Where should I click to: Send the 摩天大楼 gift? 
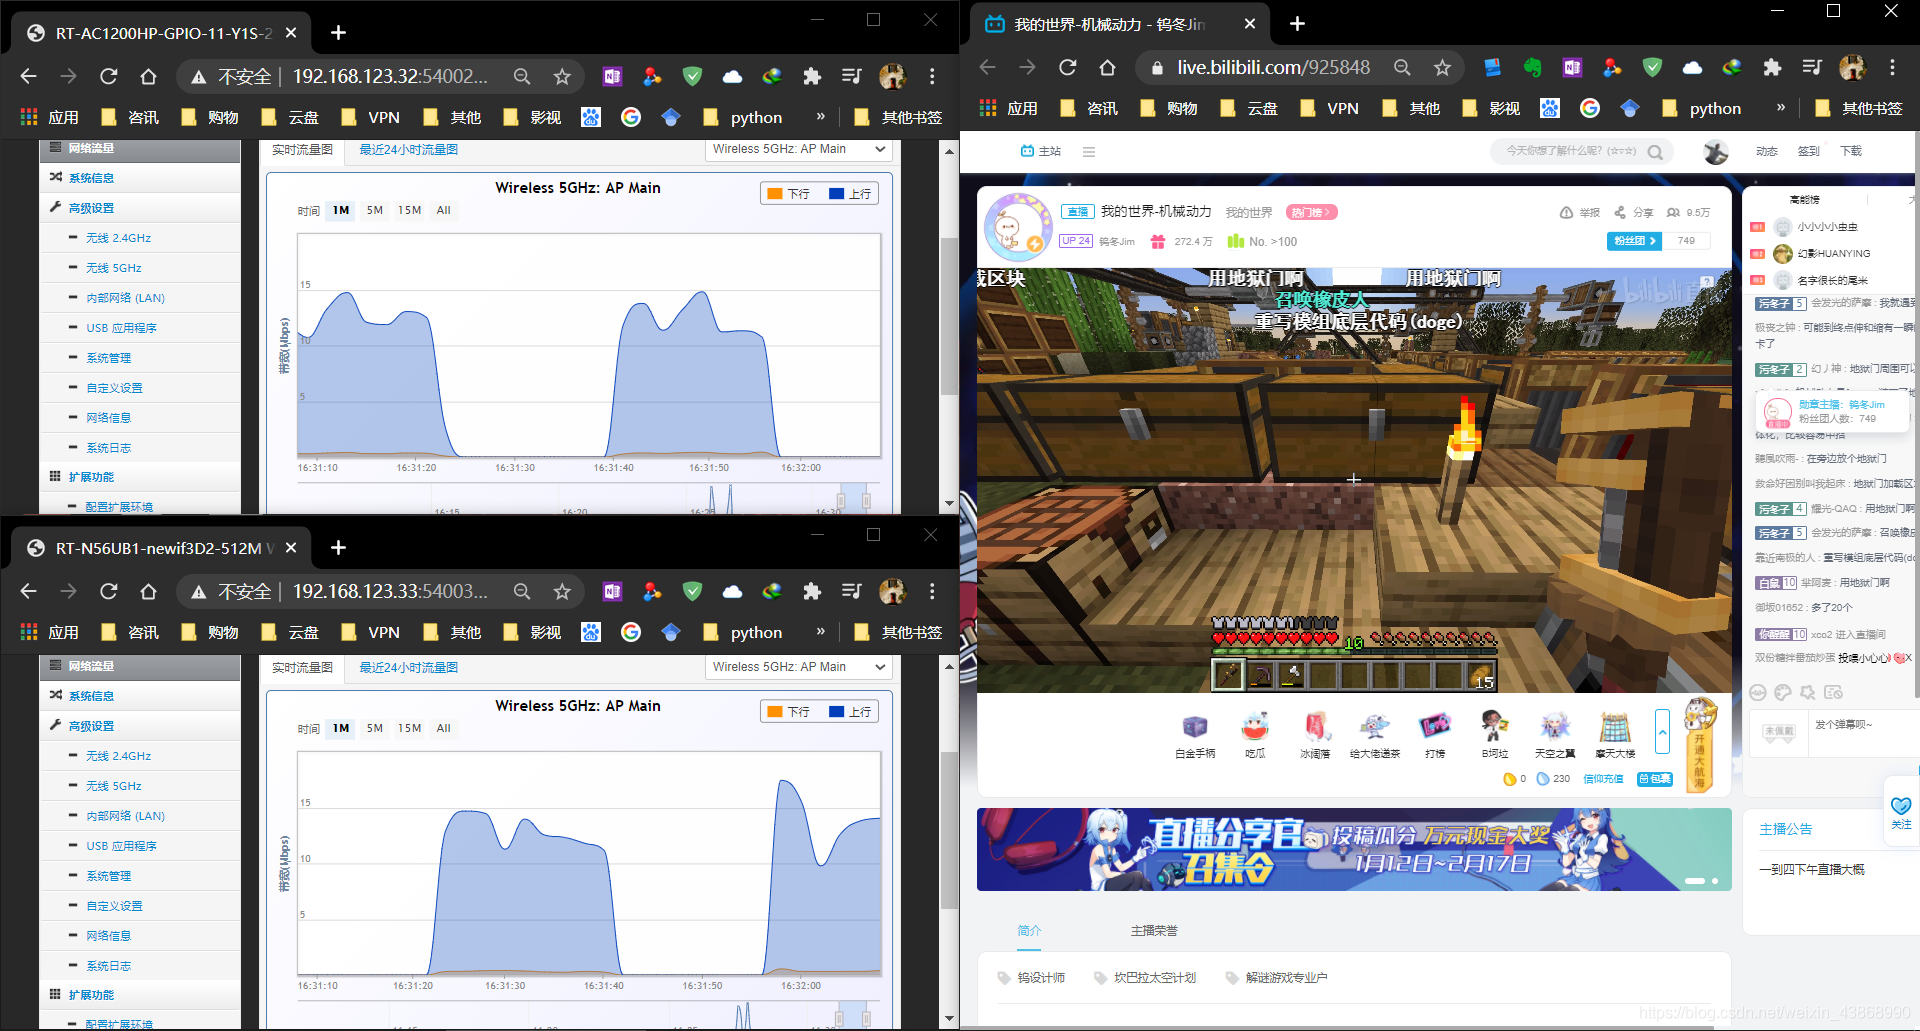(x=1615, y=736)
